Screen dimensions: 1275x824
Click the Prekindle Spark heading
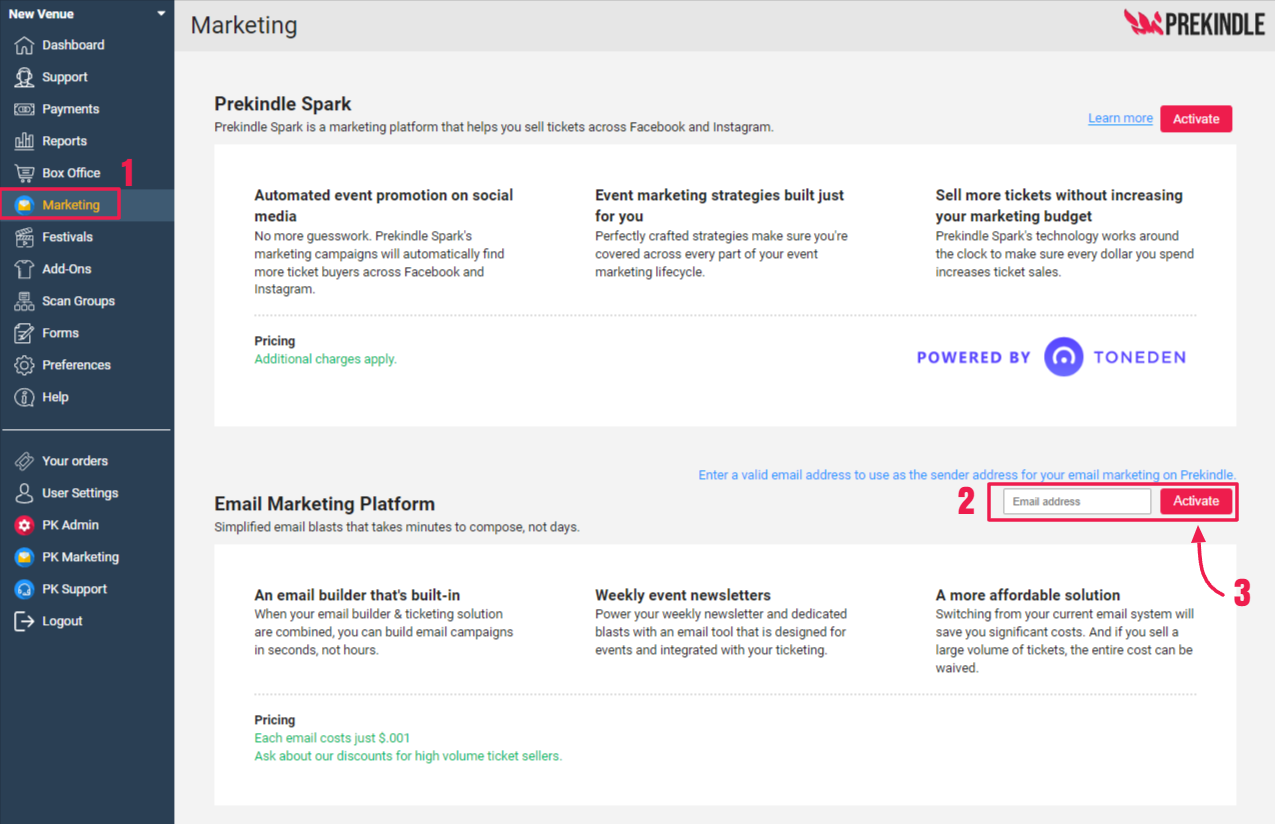(x=283, y=104)
